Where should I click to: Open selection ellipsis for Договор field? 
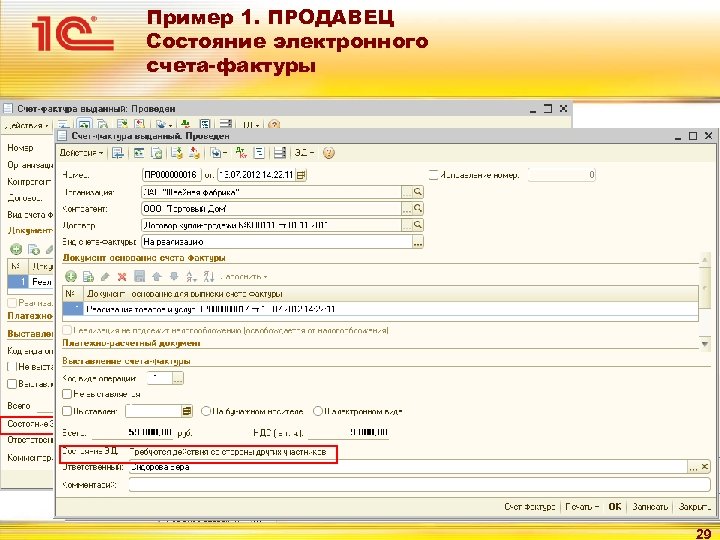407,225
